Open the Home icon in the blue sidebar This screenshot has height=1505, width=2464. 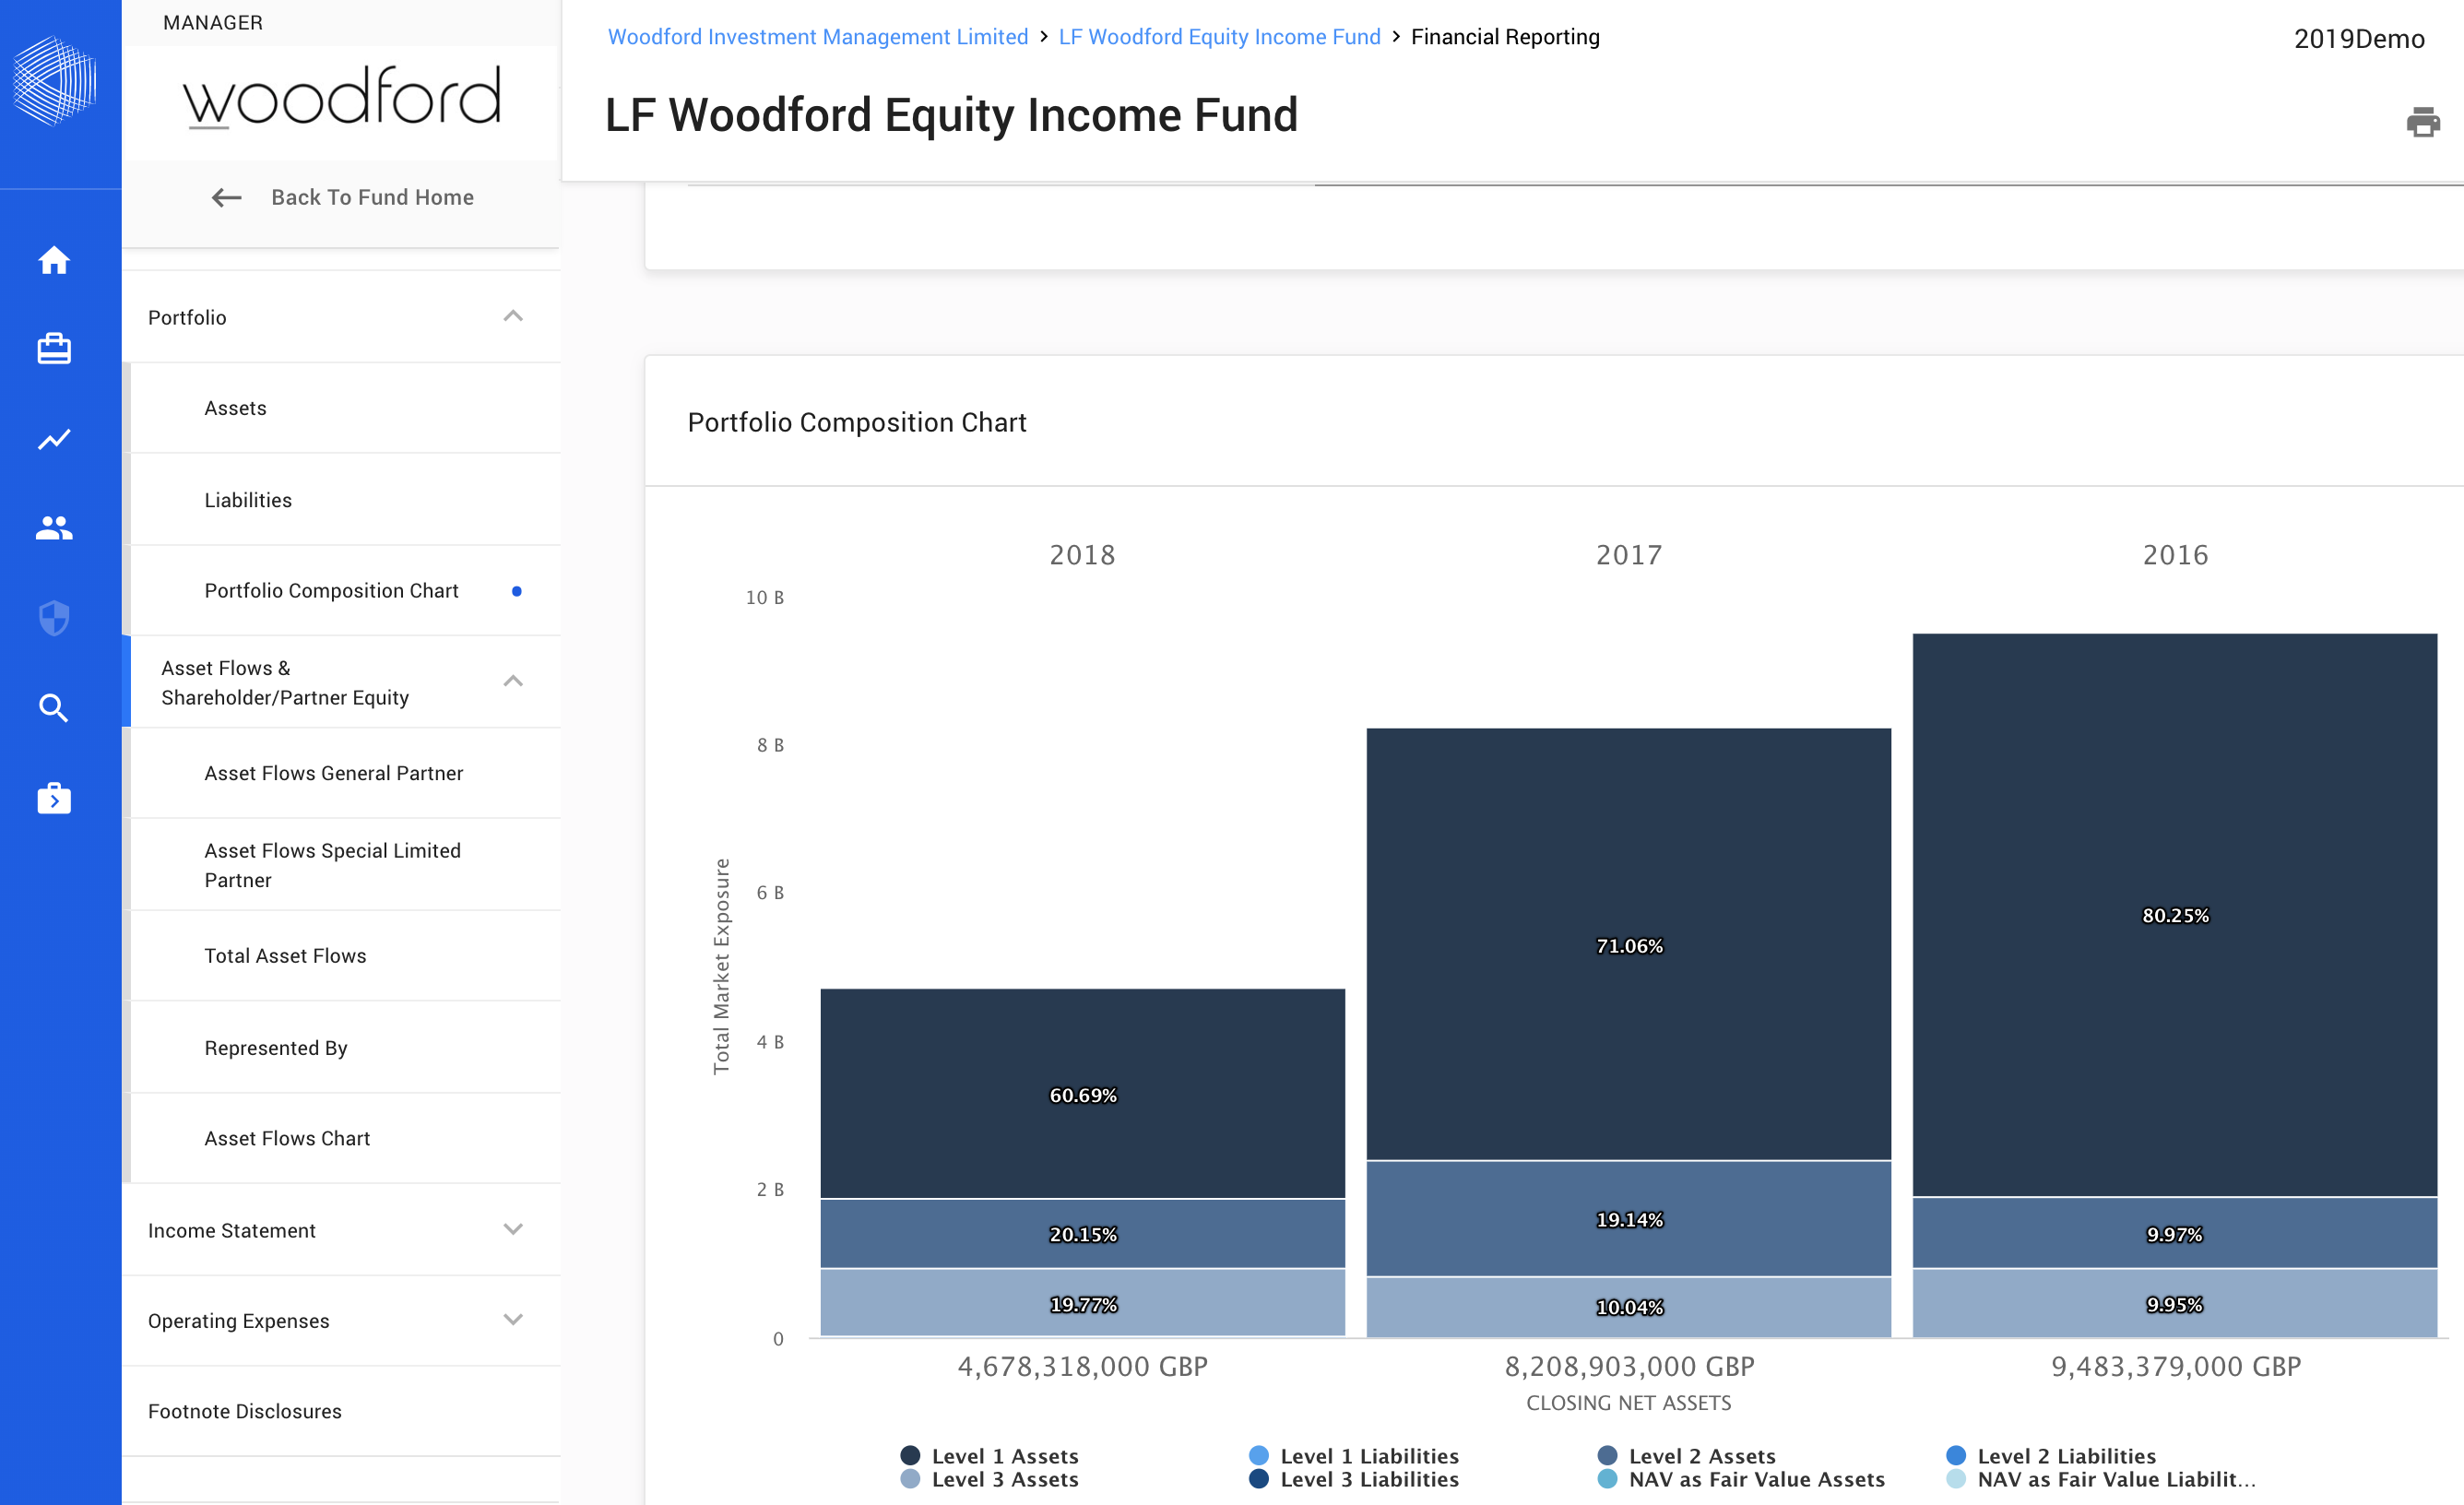(54, 260)
